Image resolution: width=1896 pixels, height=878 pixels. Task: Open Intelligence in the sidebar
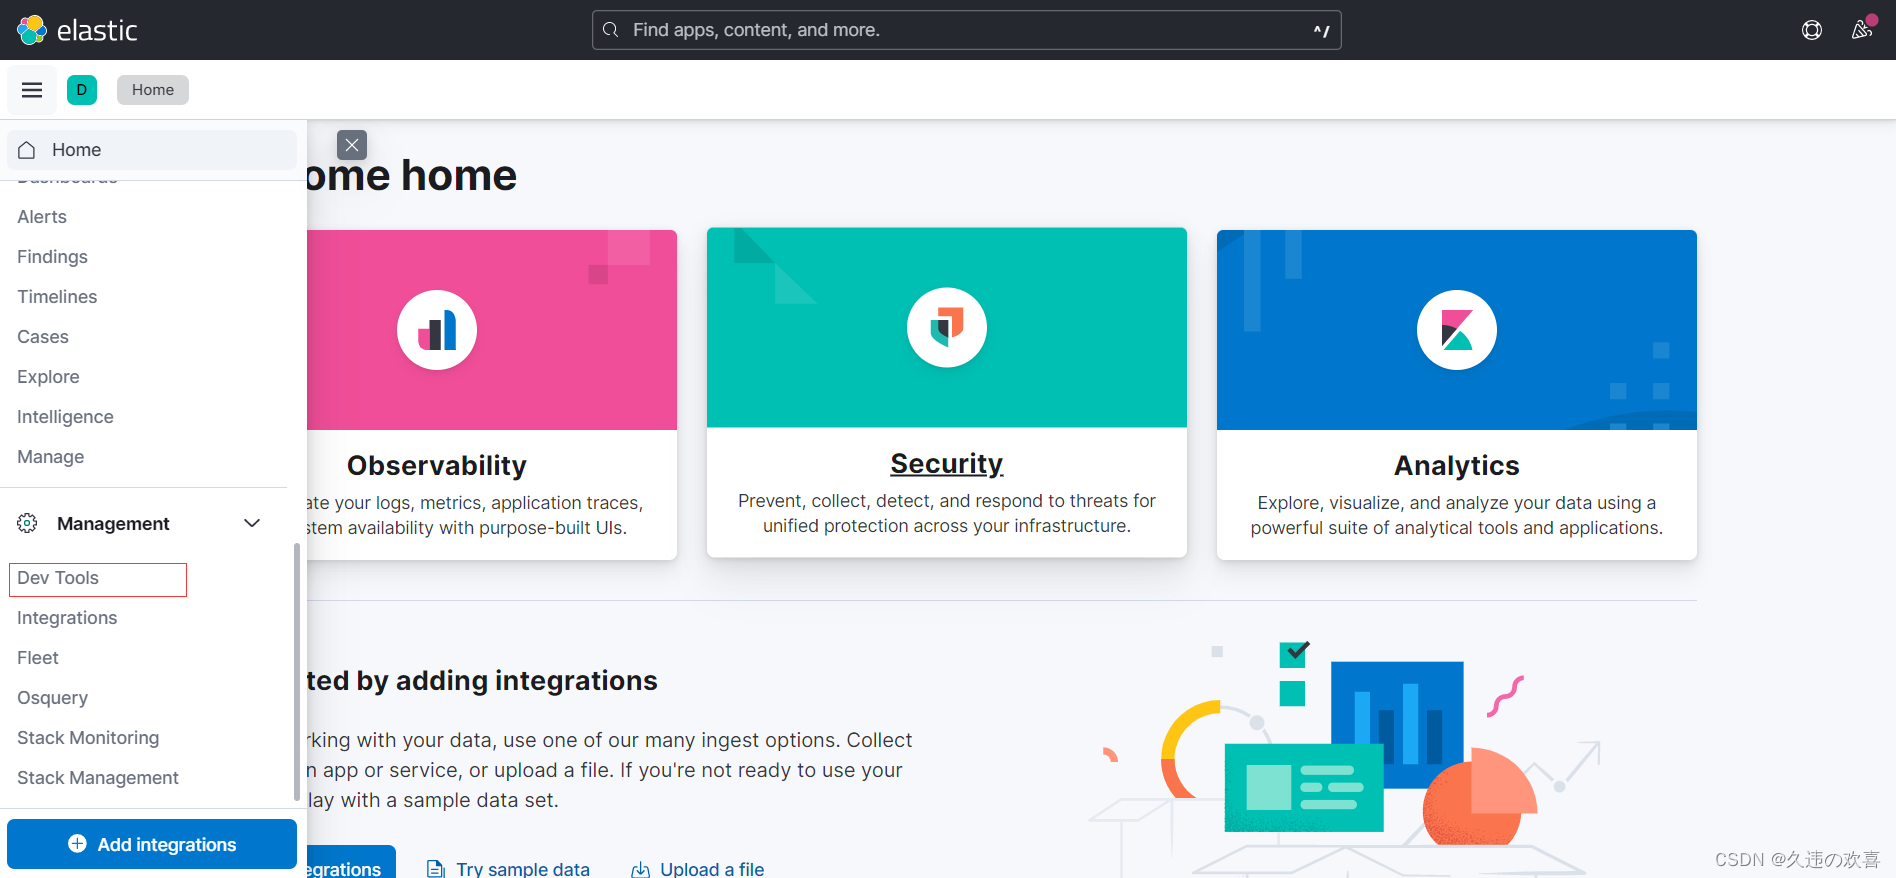point(65,417)
